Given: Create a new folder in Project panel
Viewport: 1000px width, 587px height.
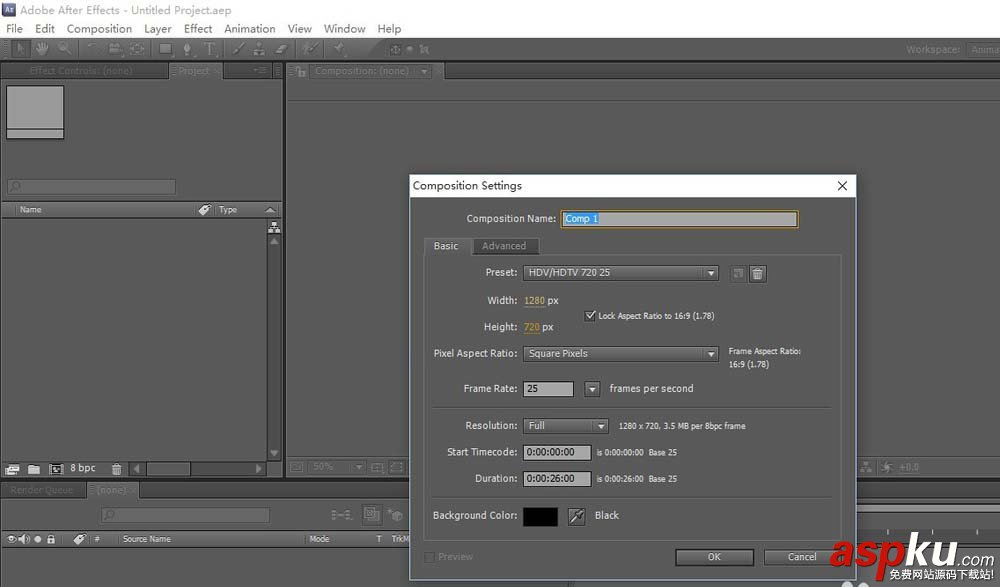Looking at the screenshot, I should click(x=34, y=469).
